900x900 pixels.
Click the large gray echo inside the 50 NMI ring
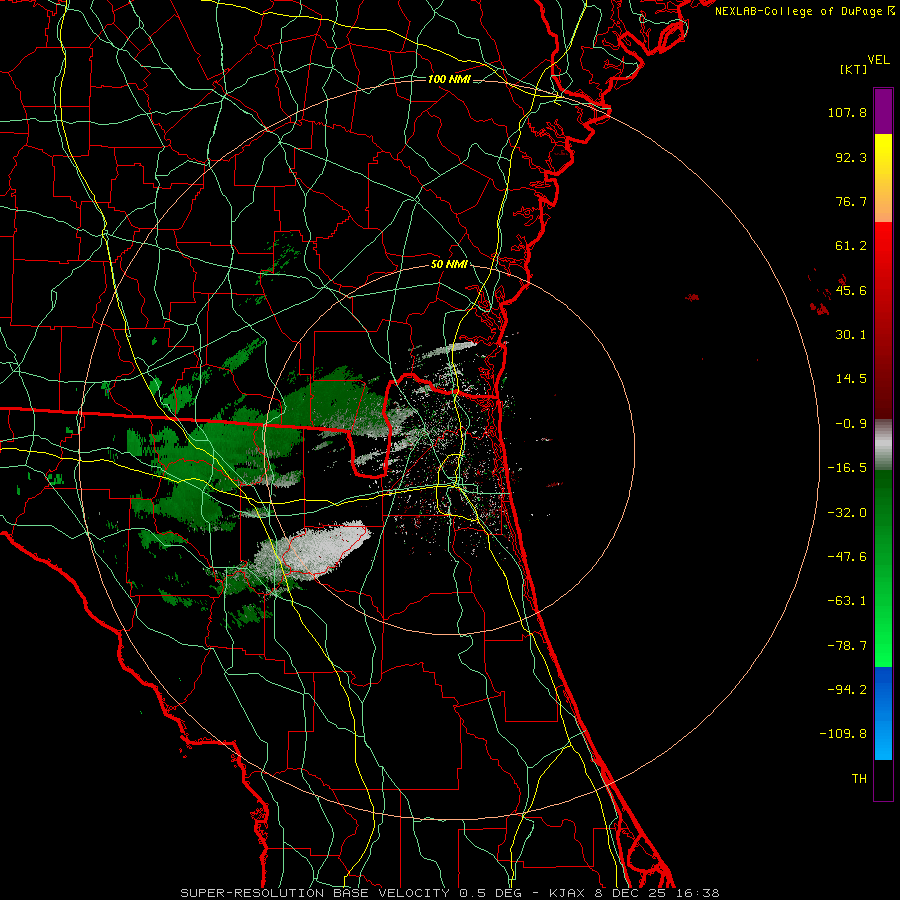[x=313, y=550]
